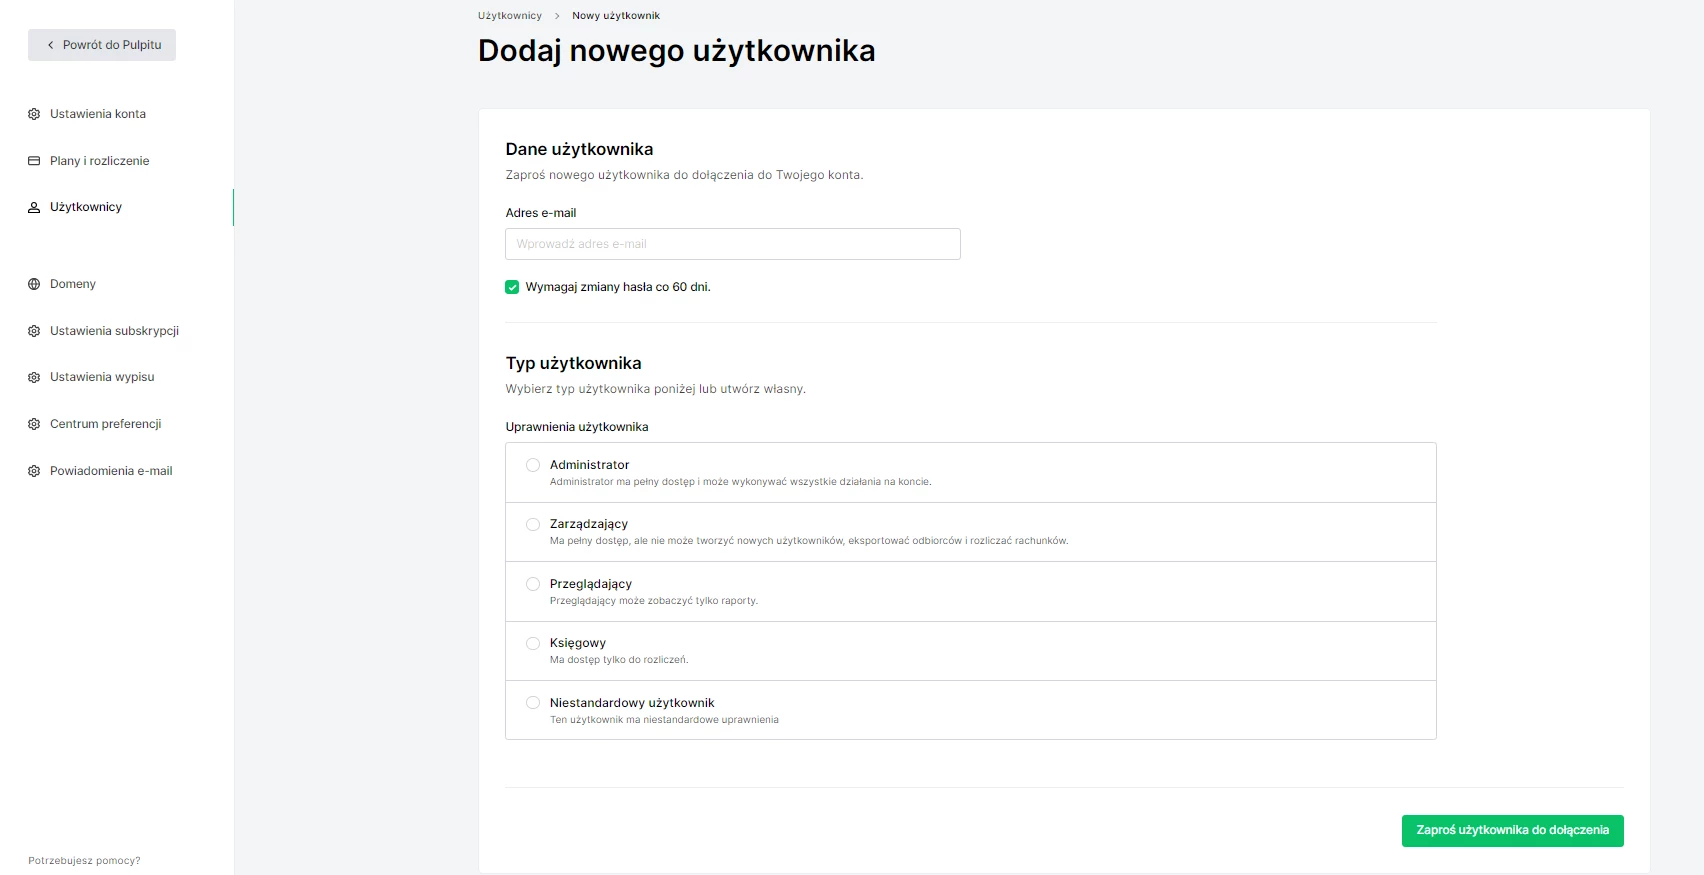Viewport: 1704px width, 875px height.
Task: Go to the Domeny section
Action: (x=73, y=284)
